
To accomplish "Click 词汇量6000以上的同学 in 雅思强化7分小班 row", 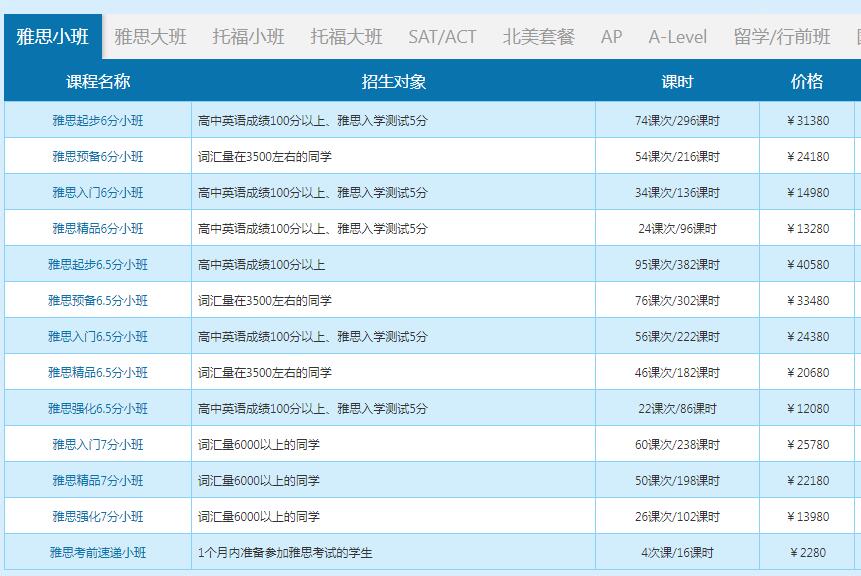I will coord(259,516).
